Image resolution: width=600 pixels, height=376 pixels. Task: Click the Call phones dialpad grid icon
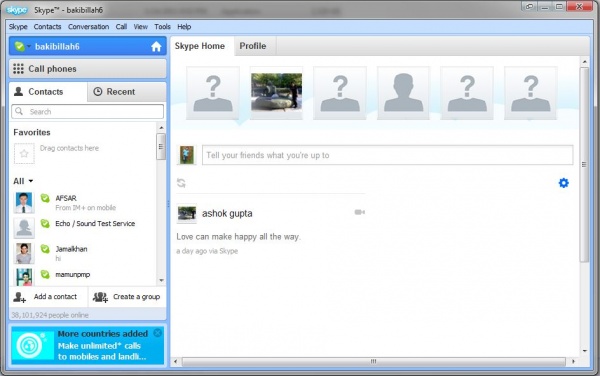tap(18, 69)
